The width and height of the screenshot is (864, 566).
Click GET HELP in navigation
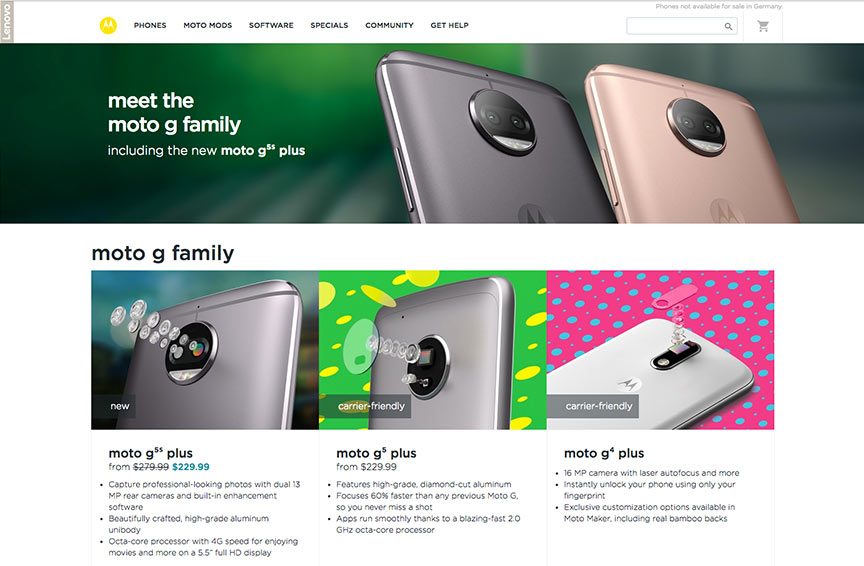click(x=449, y=25)
